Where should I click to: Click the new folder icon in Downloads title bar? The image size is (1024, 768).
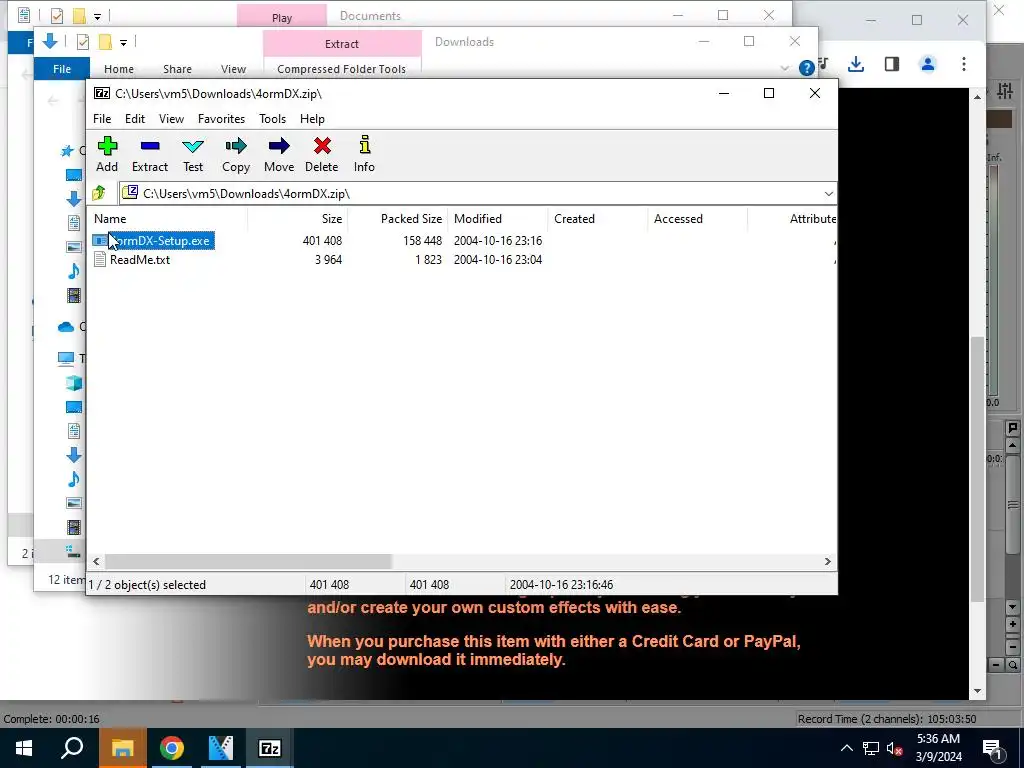pyautogui.click(x=105, y=42)
